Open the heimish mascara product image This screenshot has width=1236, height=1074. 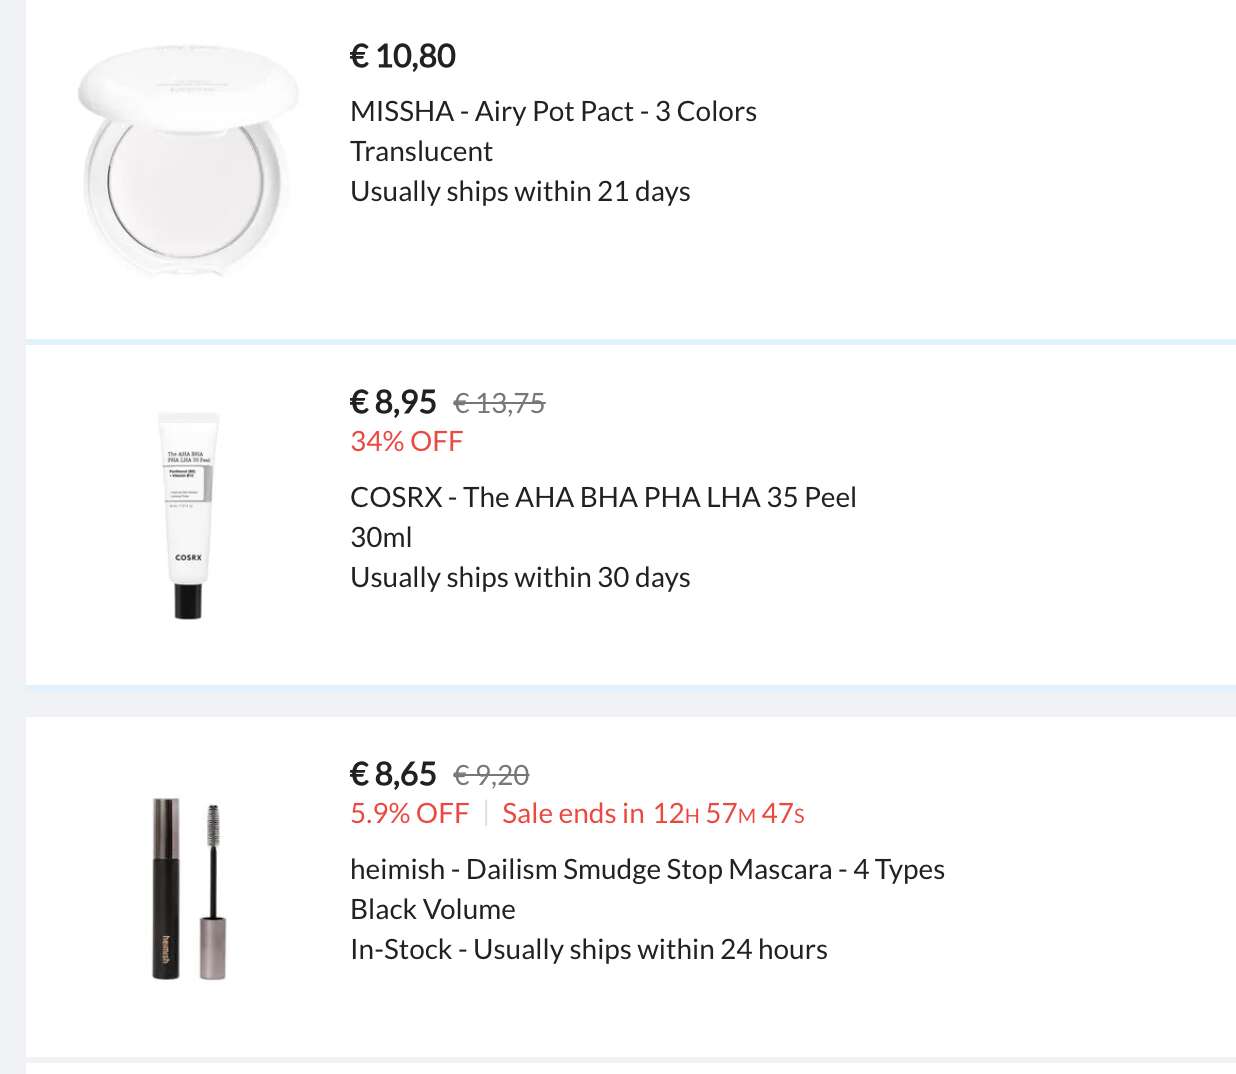pos(188,889)
